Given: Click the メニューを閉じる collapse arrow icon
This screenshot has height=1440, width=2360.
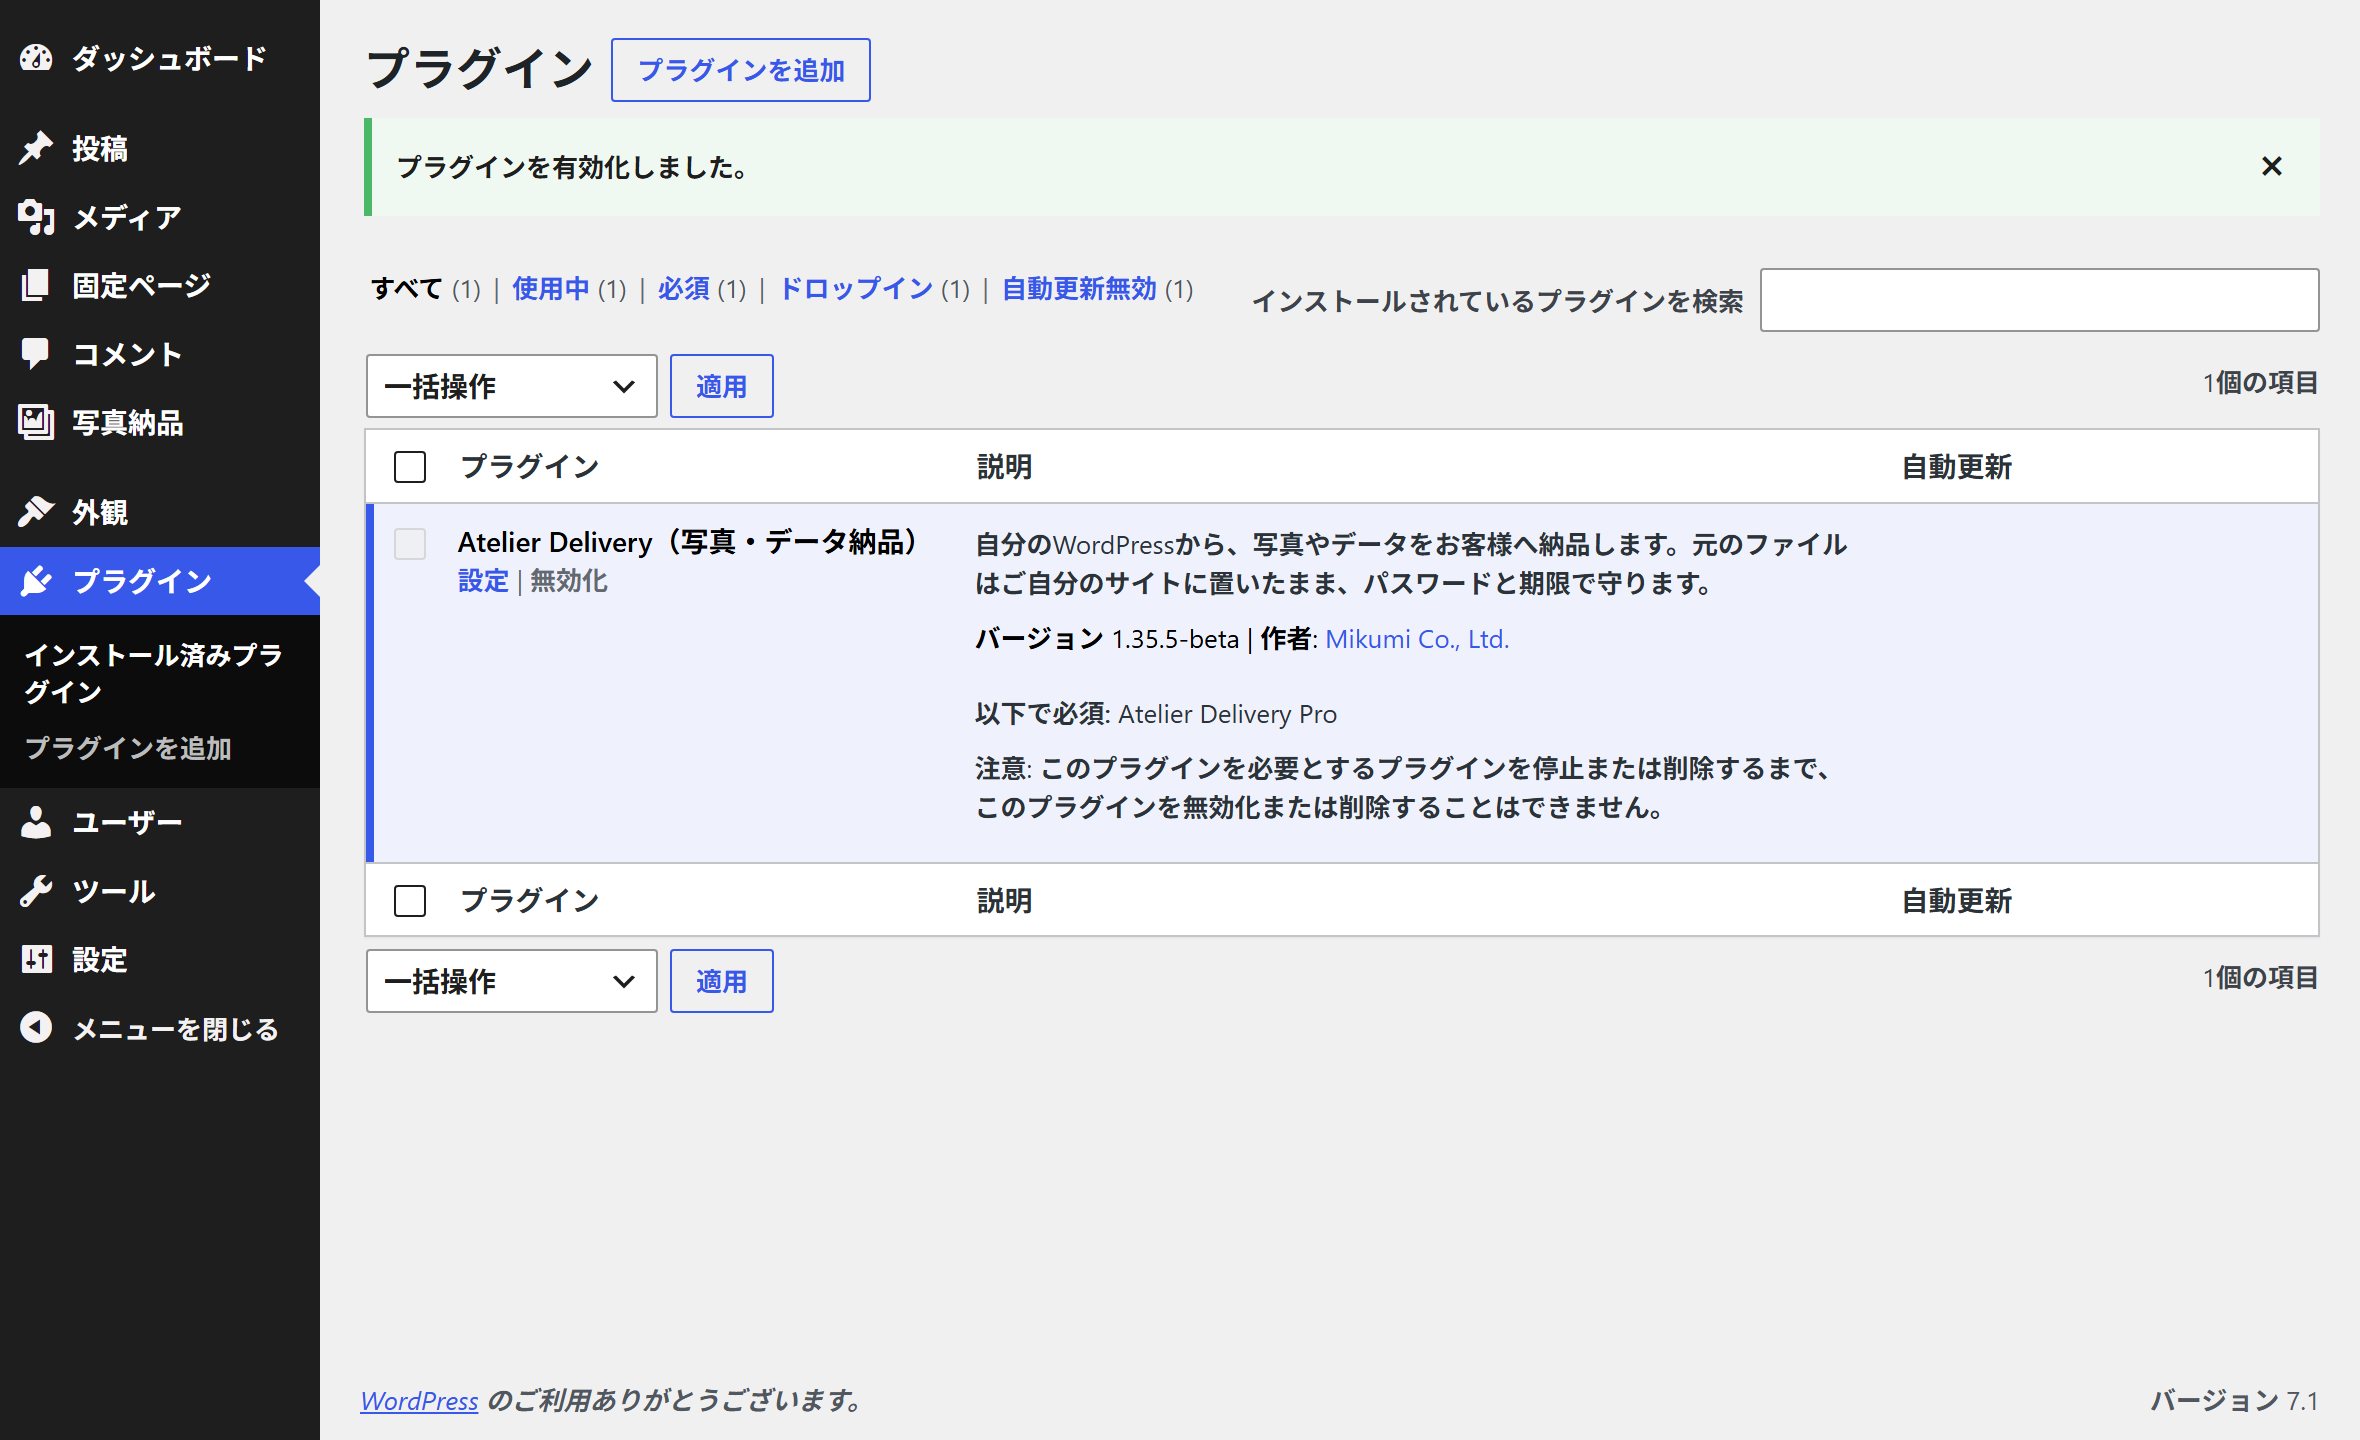Looking at the screenshot, I should pos(36,1028).
